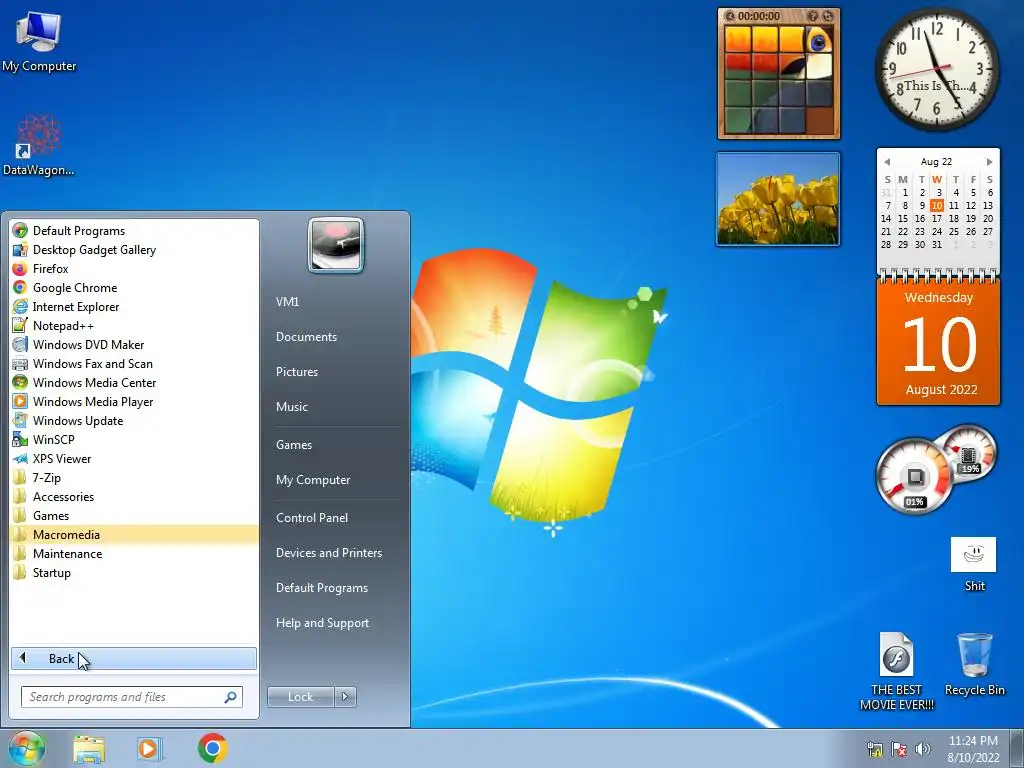This screenshot has width=1024, height=768.
Task: Click the network tray icon
Action: tap(874, 749)
